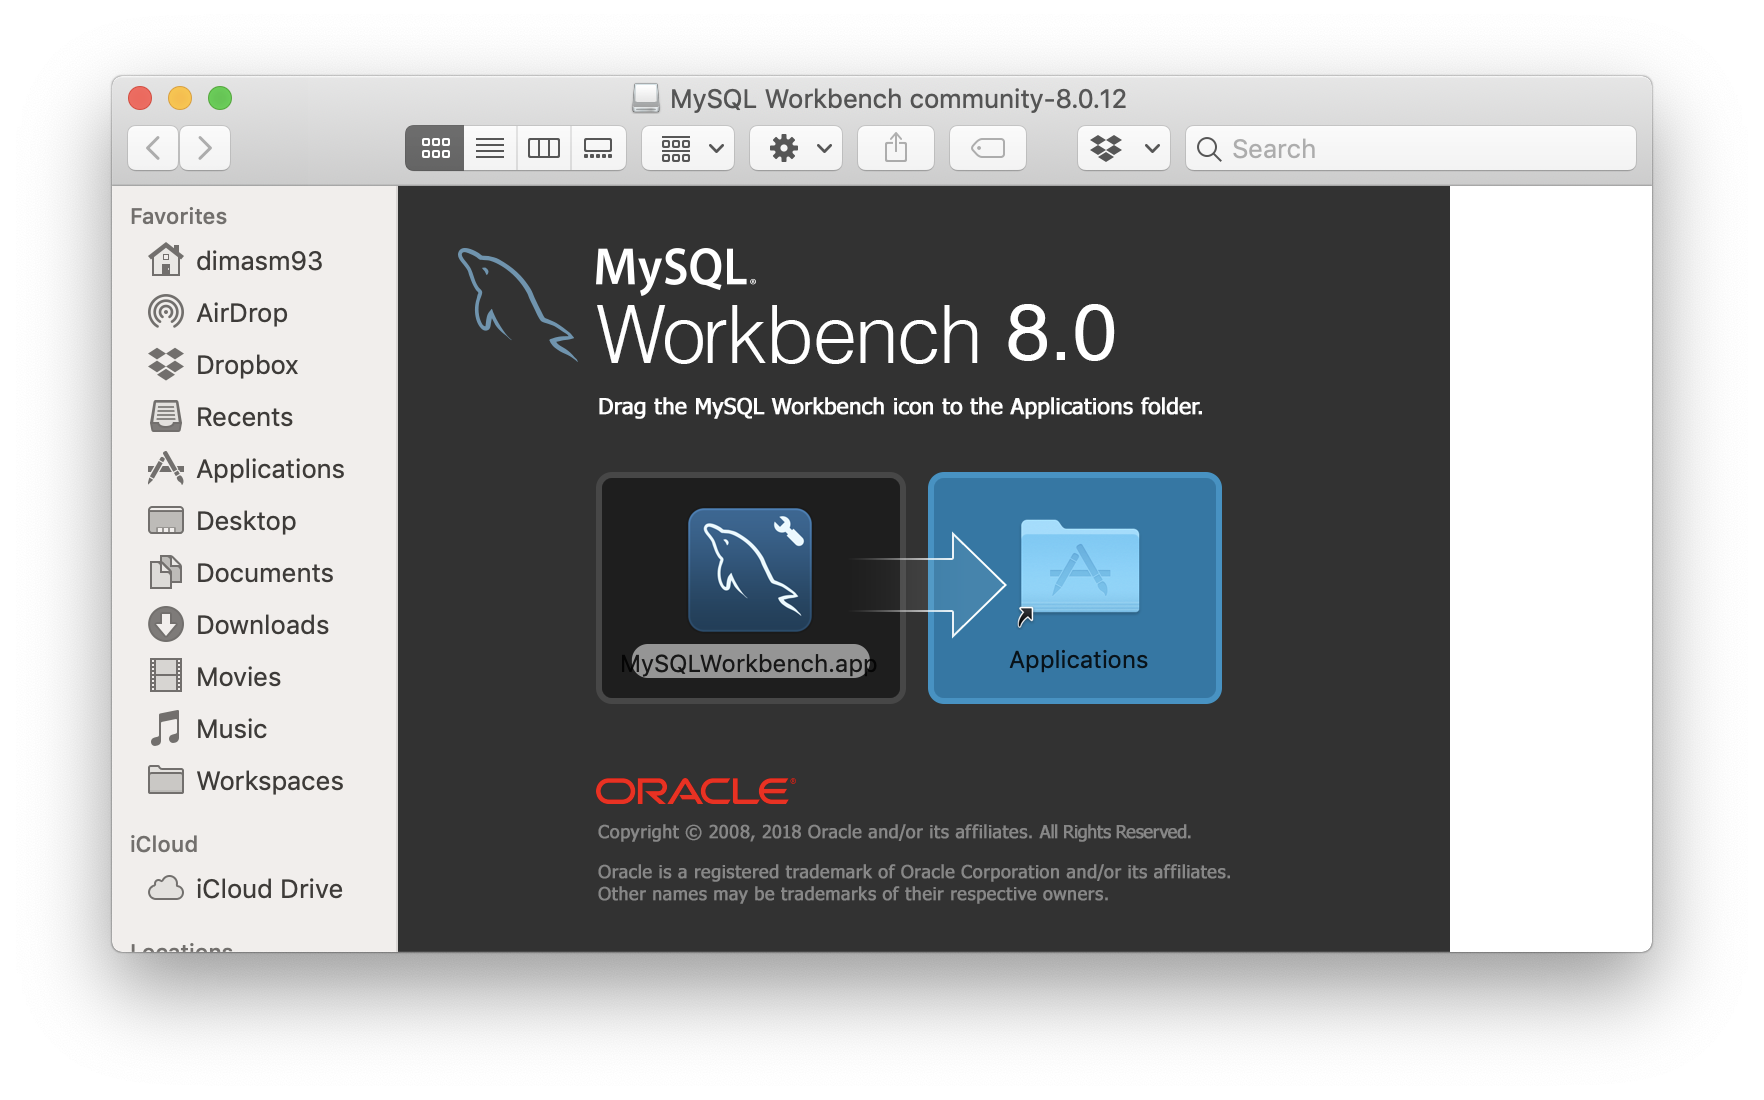1764x1100 pixels.
Task: Open Documents in the sidebar
Action: (240, 573)
